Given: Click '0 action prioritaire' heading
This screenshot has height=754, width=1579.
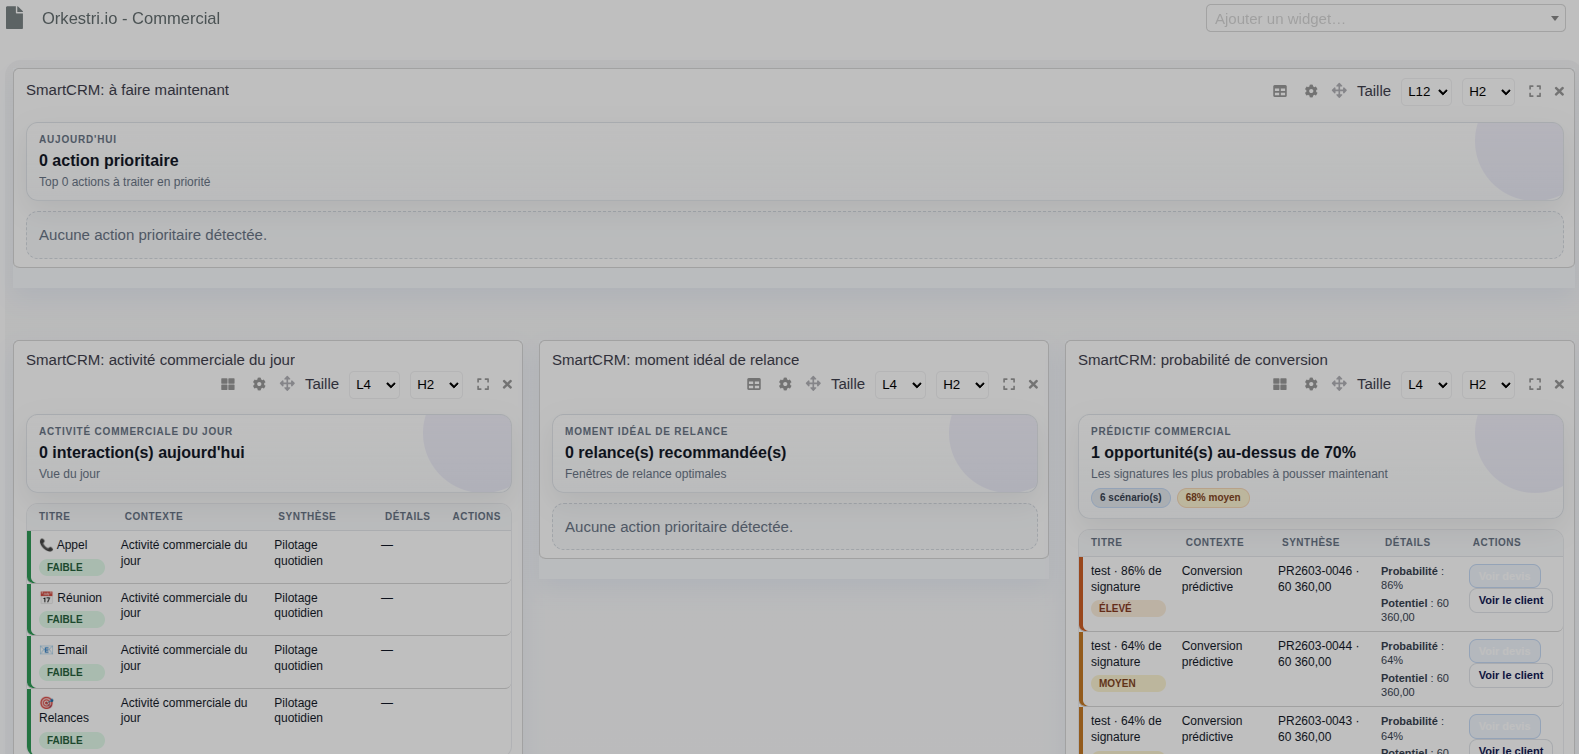Looking at the screenshot, I should click(109, 160).
